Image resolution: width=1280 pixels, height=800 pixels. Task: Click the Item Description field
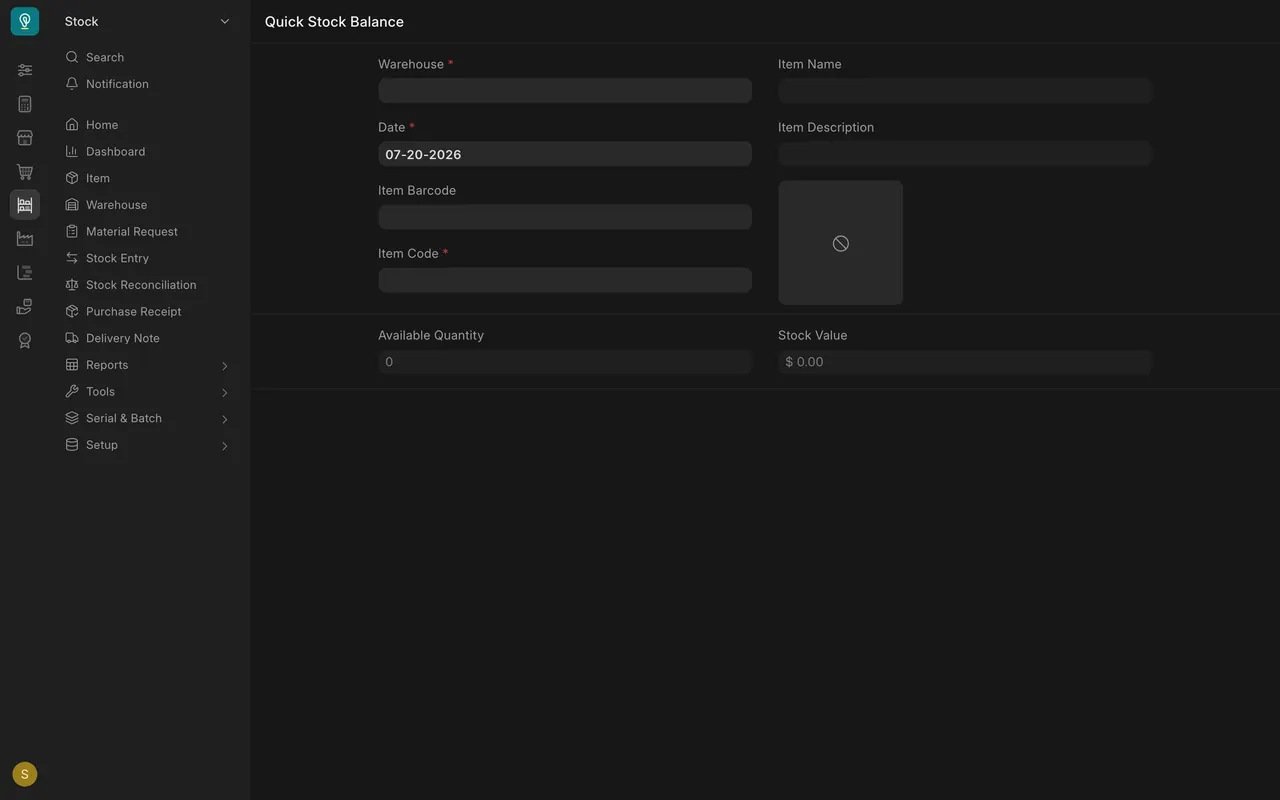[x=965, y=154]
